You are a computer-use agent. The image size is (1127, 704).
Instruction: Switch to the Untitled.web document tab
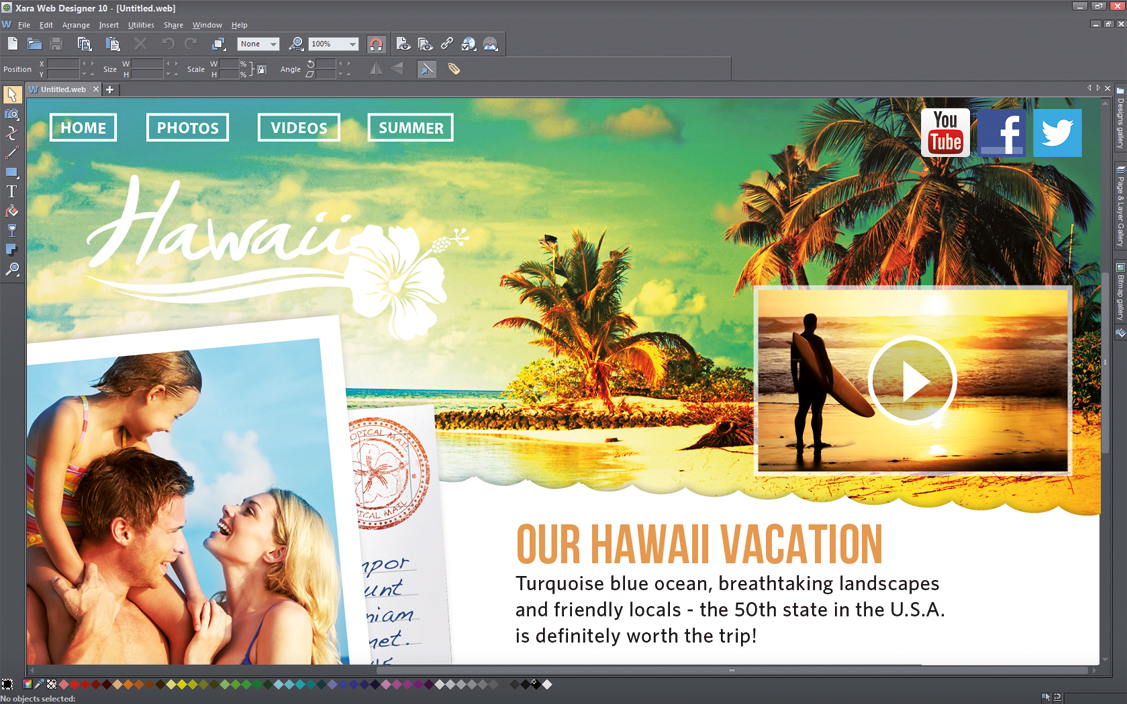tap(63, 90)
